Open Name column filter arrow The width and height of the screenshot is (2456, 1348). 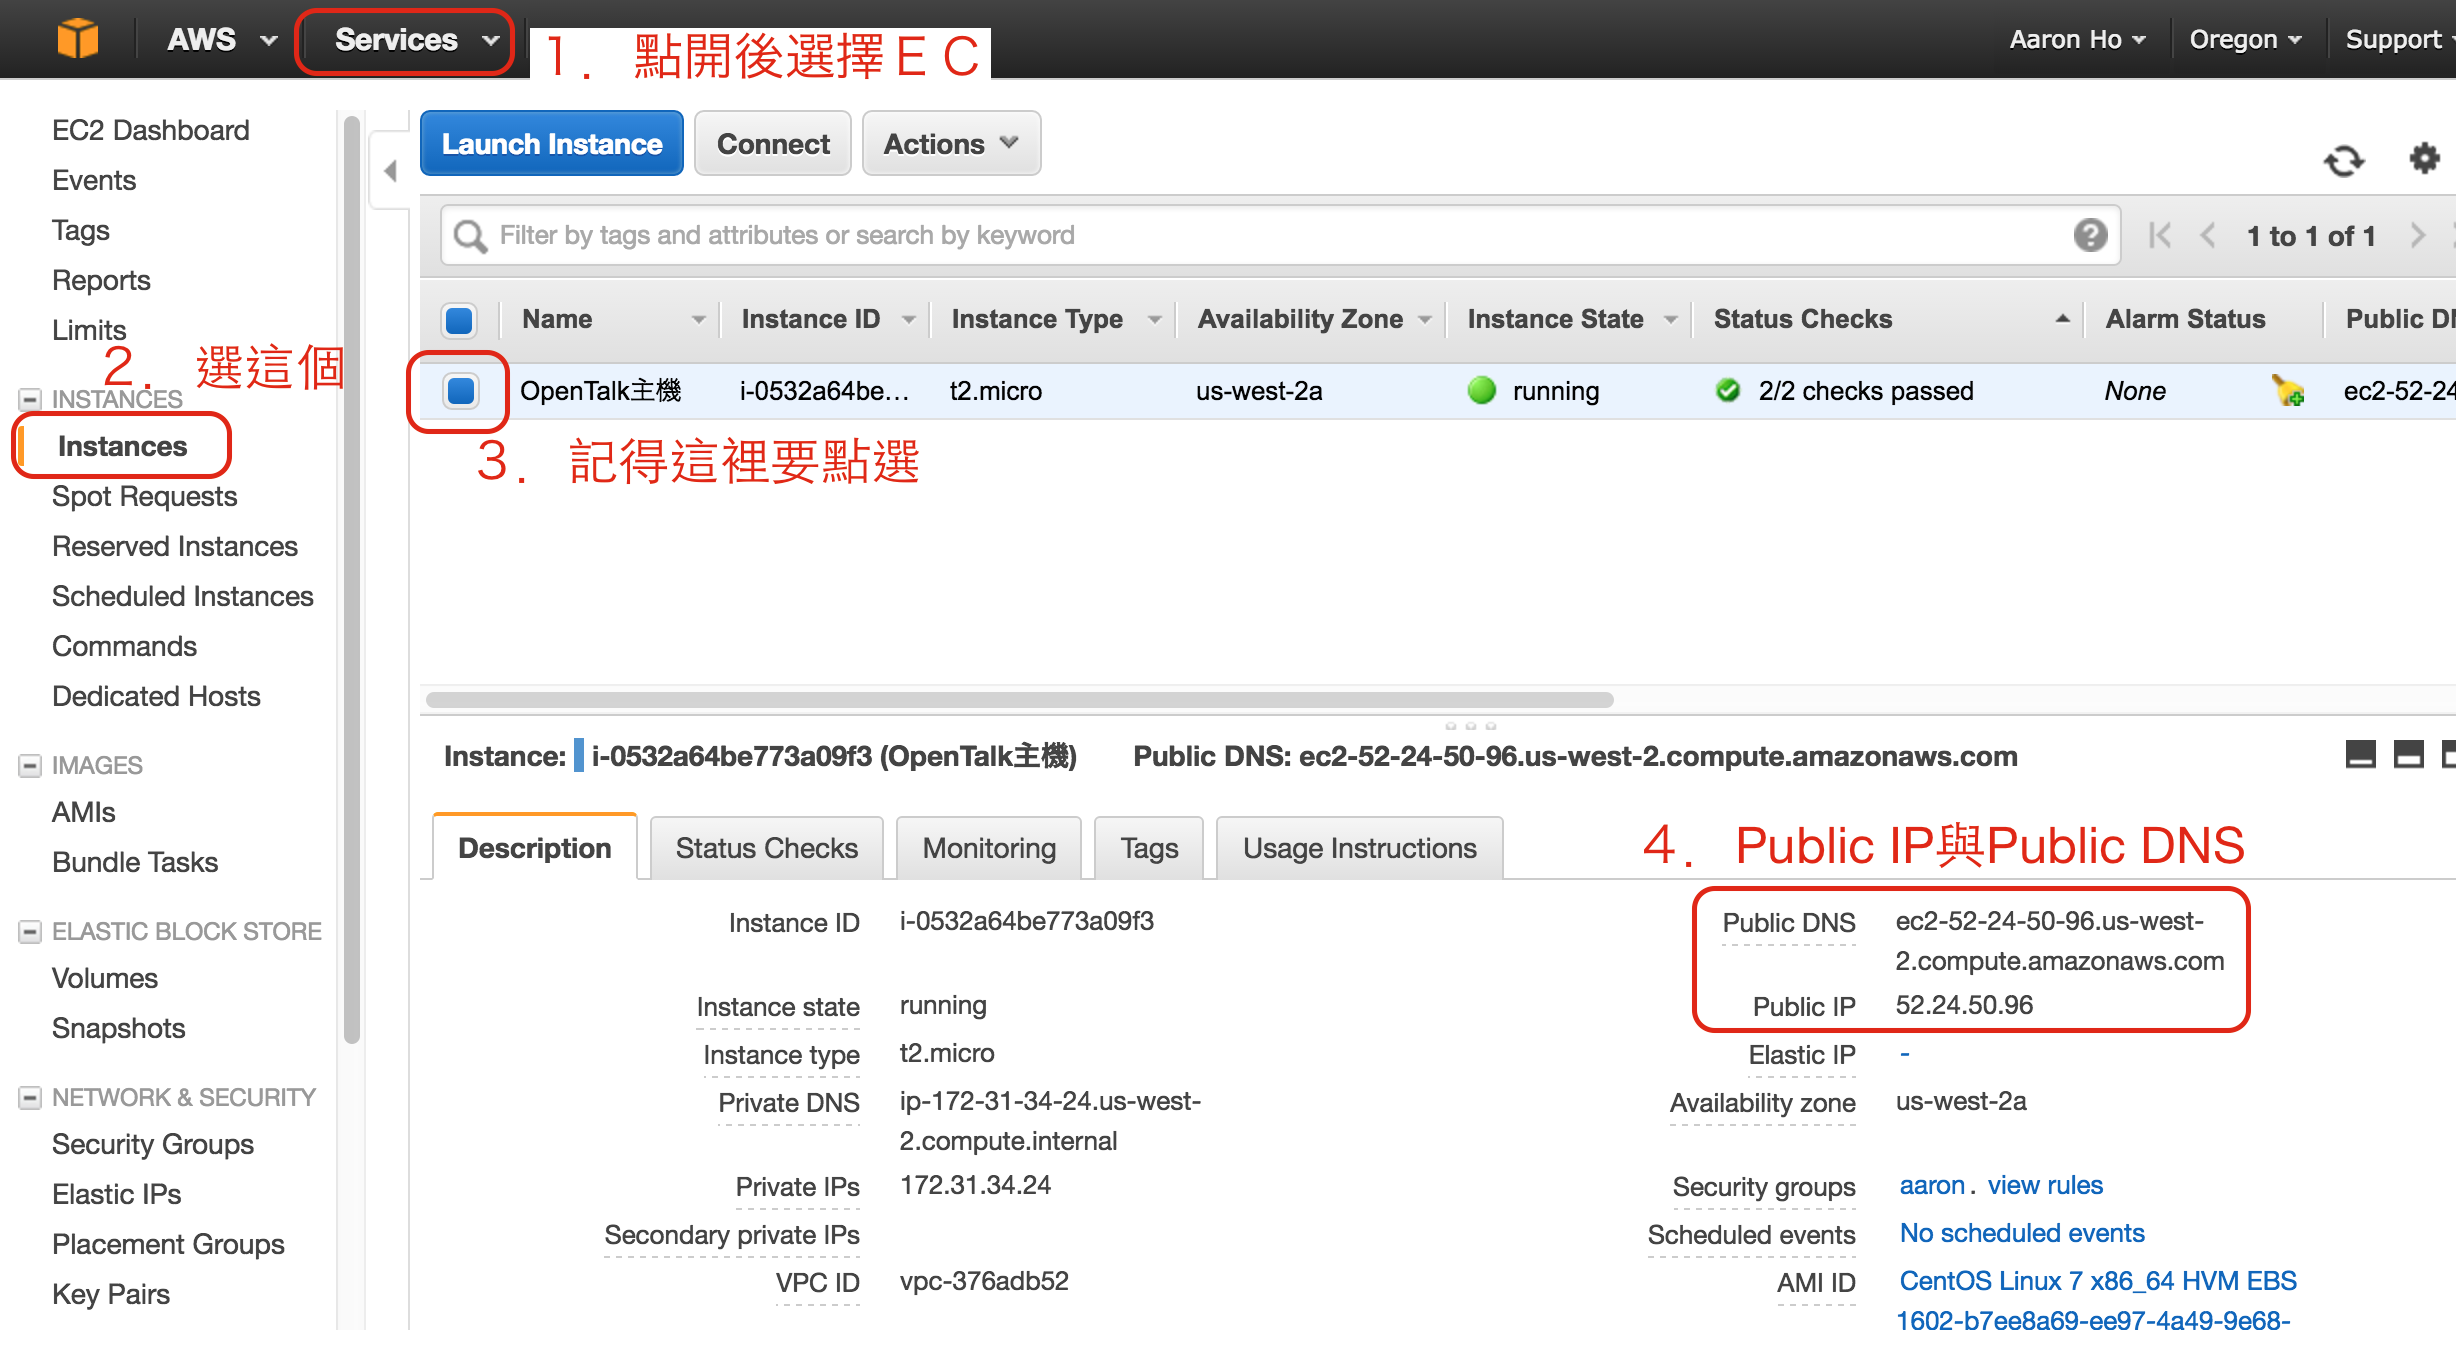[x=698, y=320]
